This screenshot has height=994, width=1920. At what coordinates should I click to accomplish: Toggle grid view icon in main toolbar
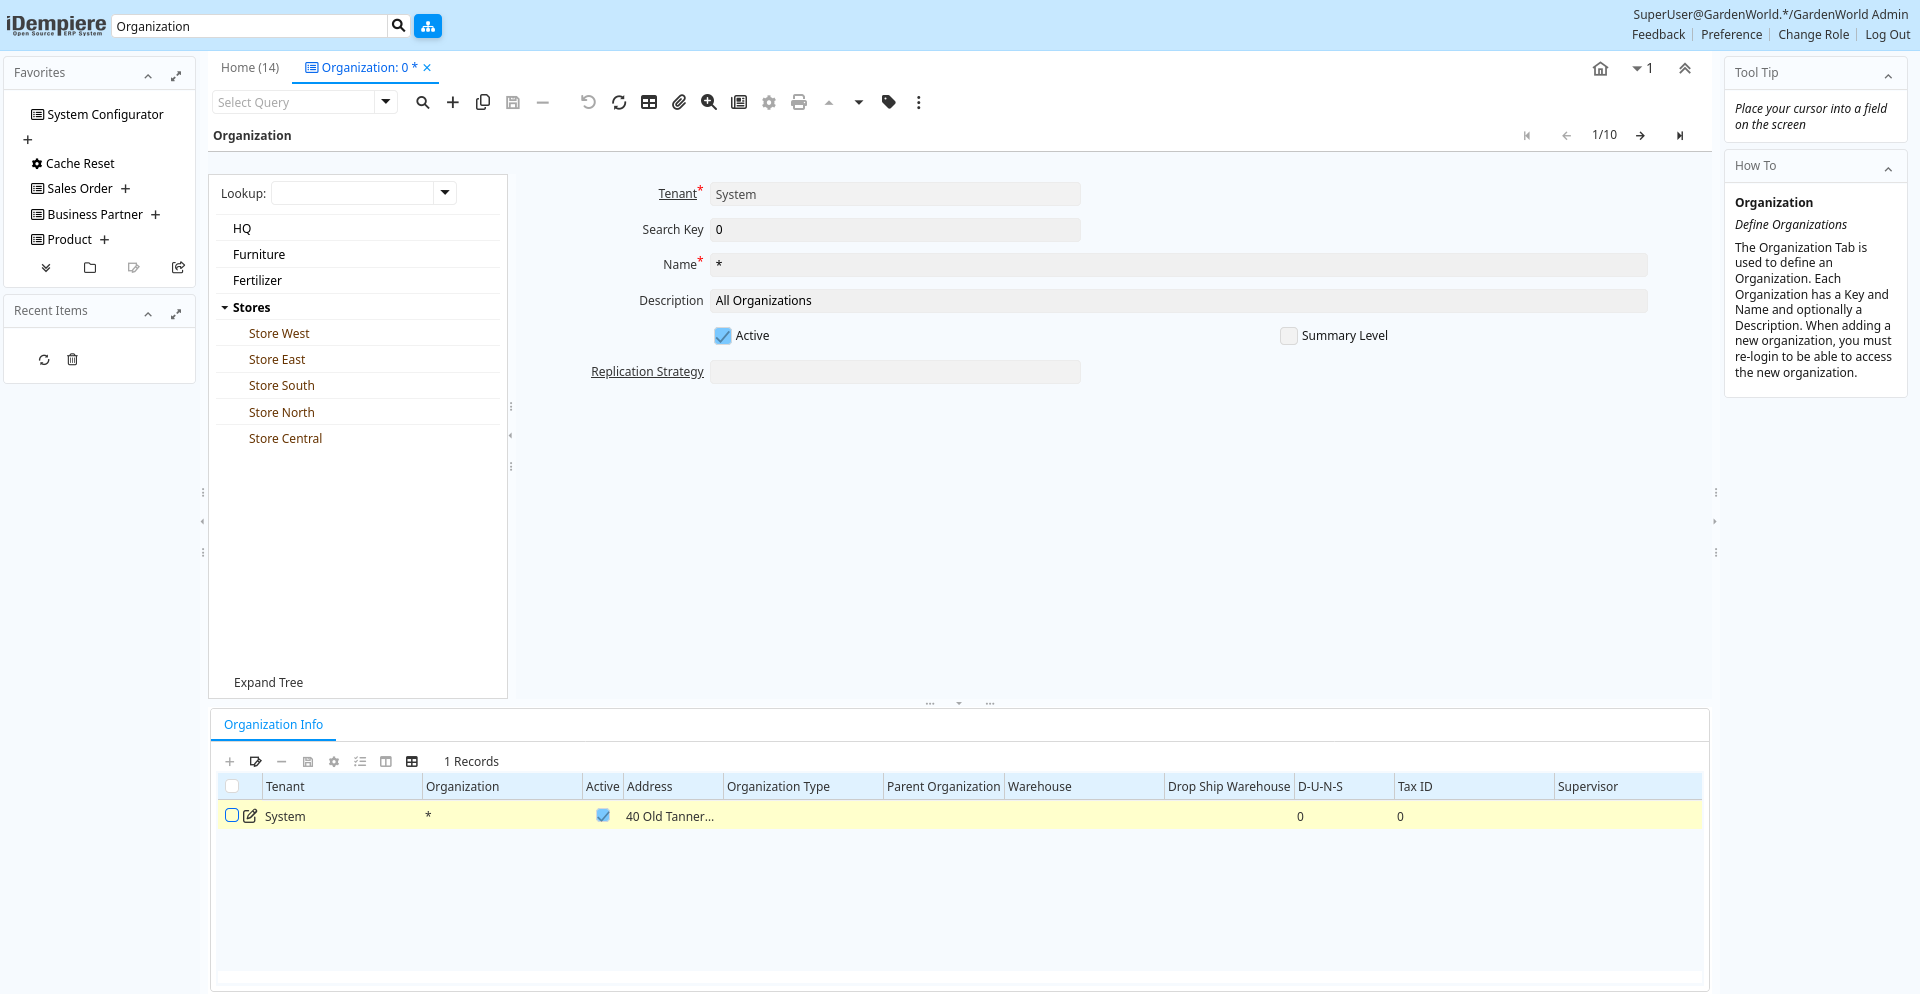coord(649,102)
